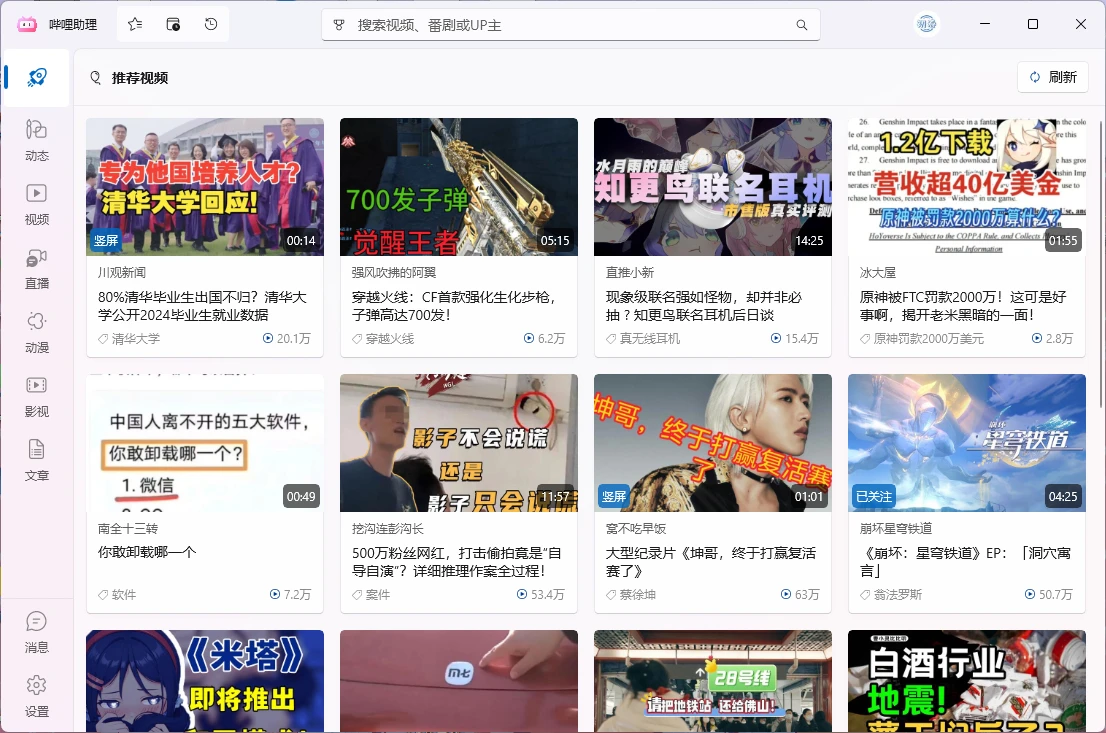Click title 穿越火线：CF首款强化生化步枪

pos(454,305)
